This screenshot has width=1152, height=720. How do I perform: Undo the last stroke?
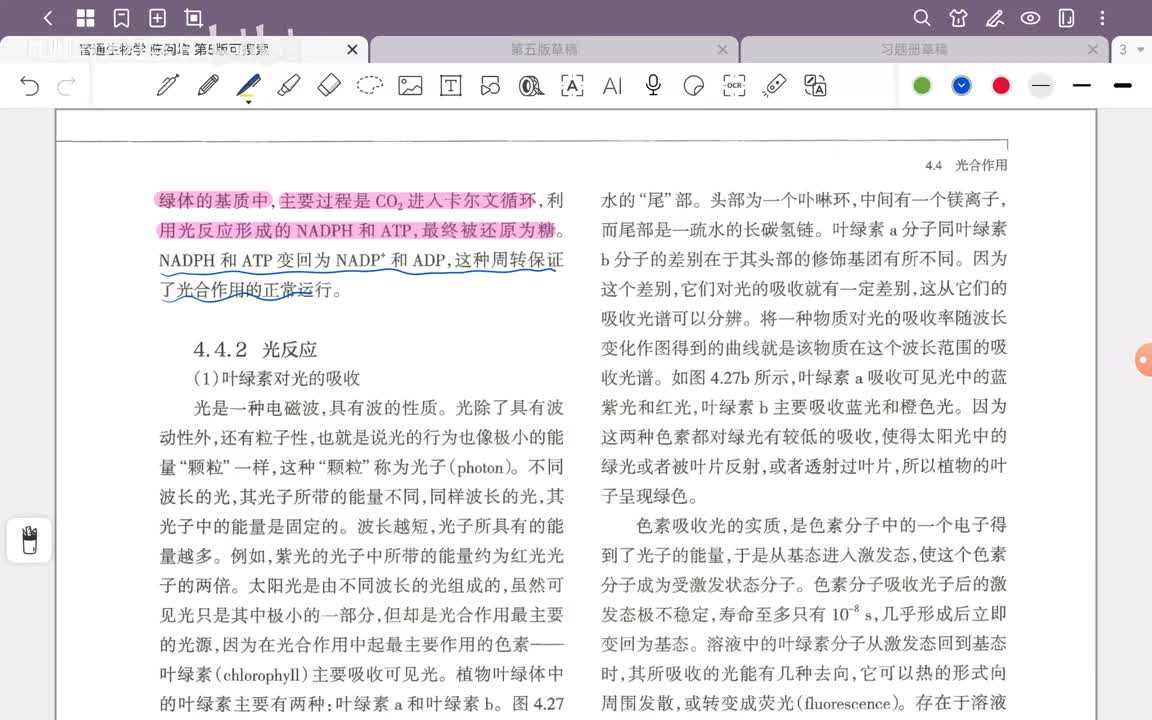coord(29,86)
